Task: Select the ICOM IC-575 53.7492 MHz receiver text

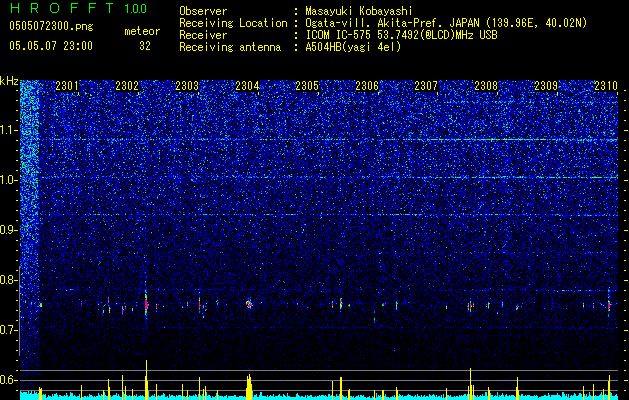Action: [x=401, y=35]
